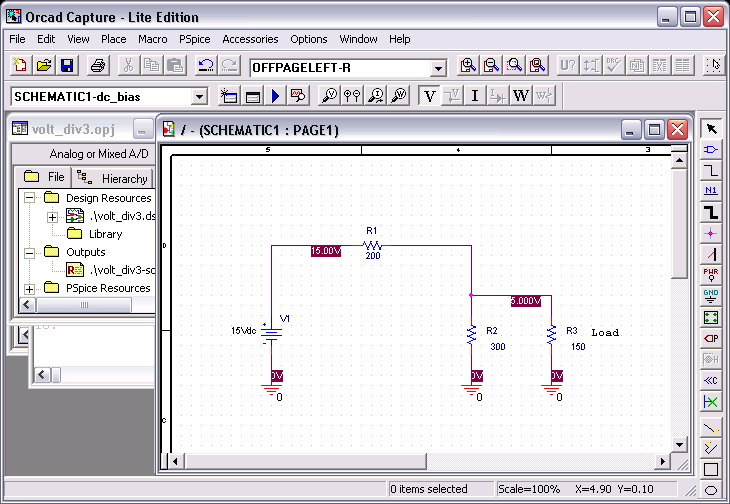This screenshot has width=730, height=504.
Task: Zoom out of the schematic
Action: (492, 66)
